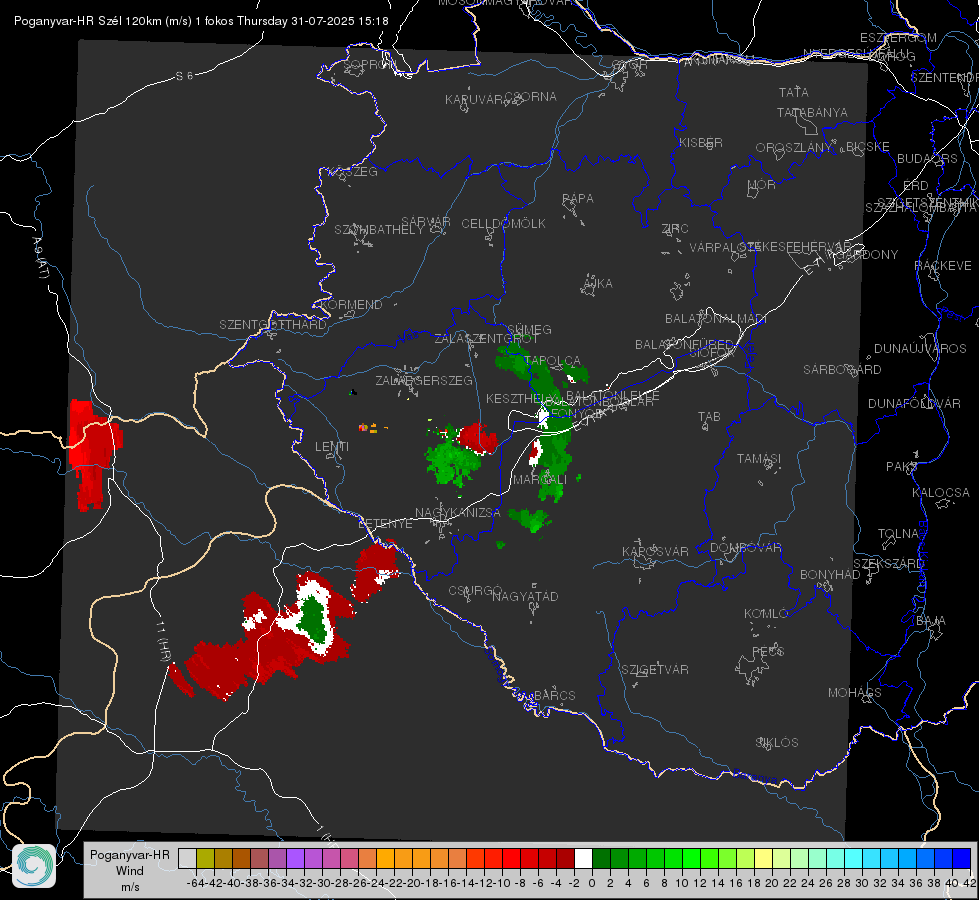Viewport: 979px width, 900px height.
Task: Click the green core inside the southwest red echo
Action: (312, 617)
